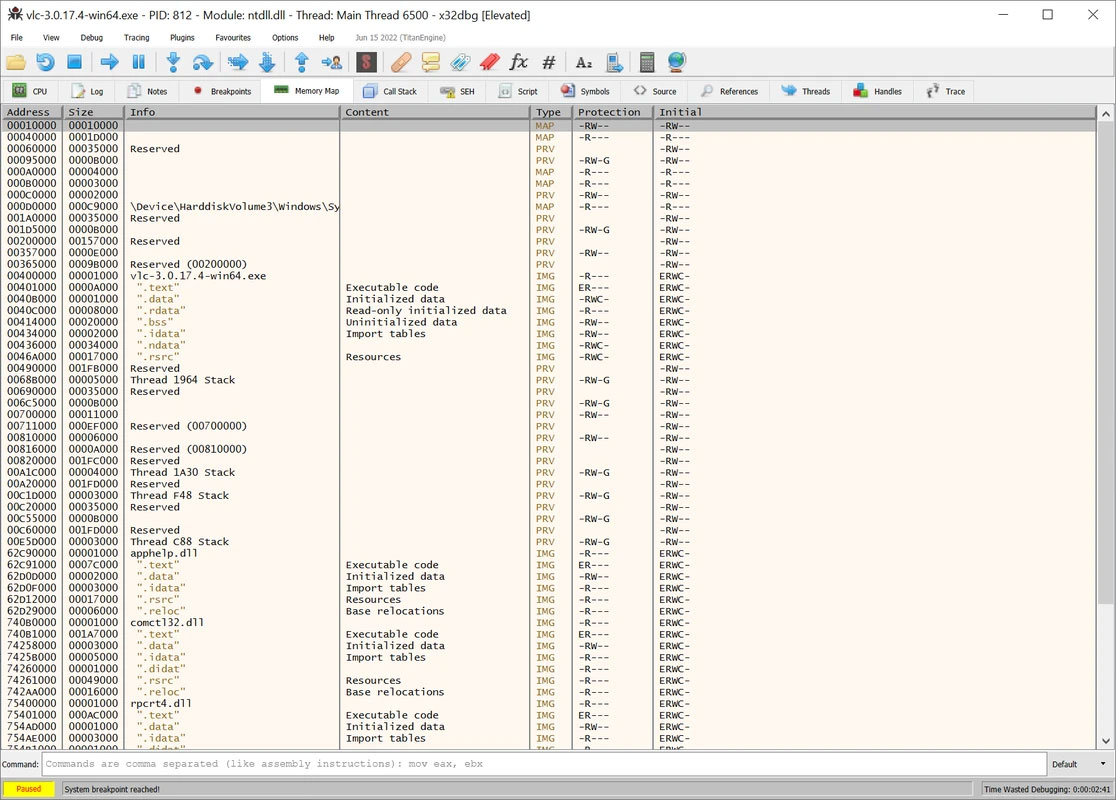Screen dimensions: 1116x800
Task: Click the Trace Into toolbar icon
Action: (238, 62)
